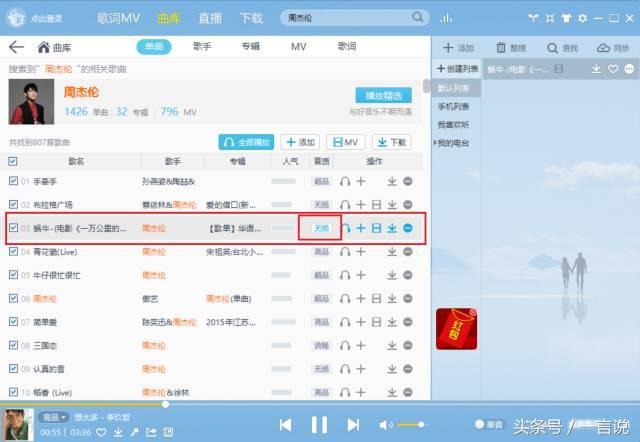Add song 02 布拉格广场 with the plus icon
The height and width of the screenshot is (442, 640).
[361, 204]
